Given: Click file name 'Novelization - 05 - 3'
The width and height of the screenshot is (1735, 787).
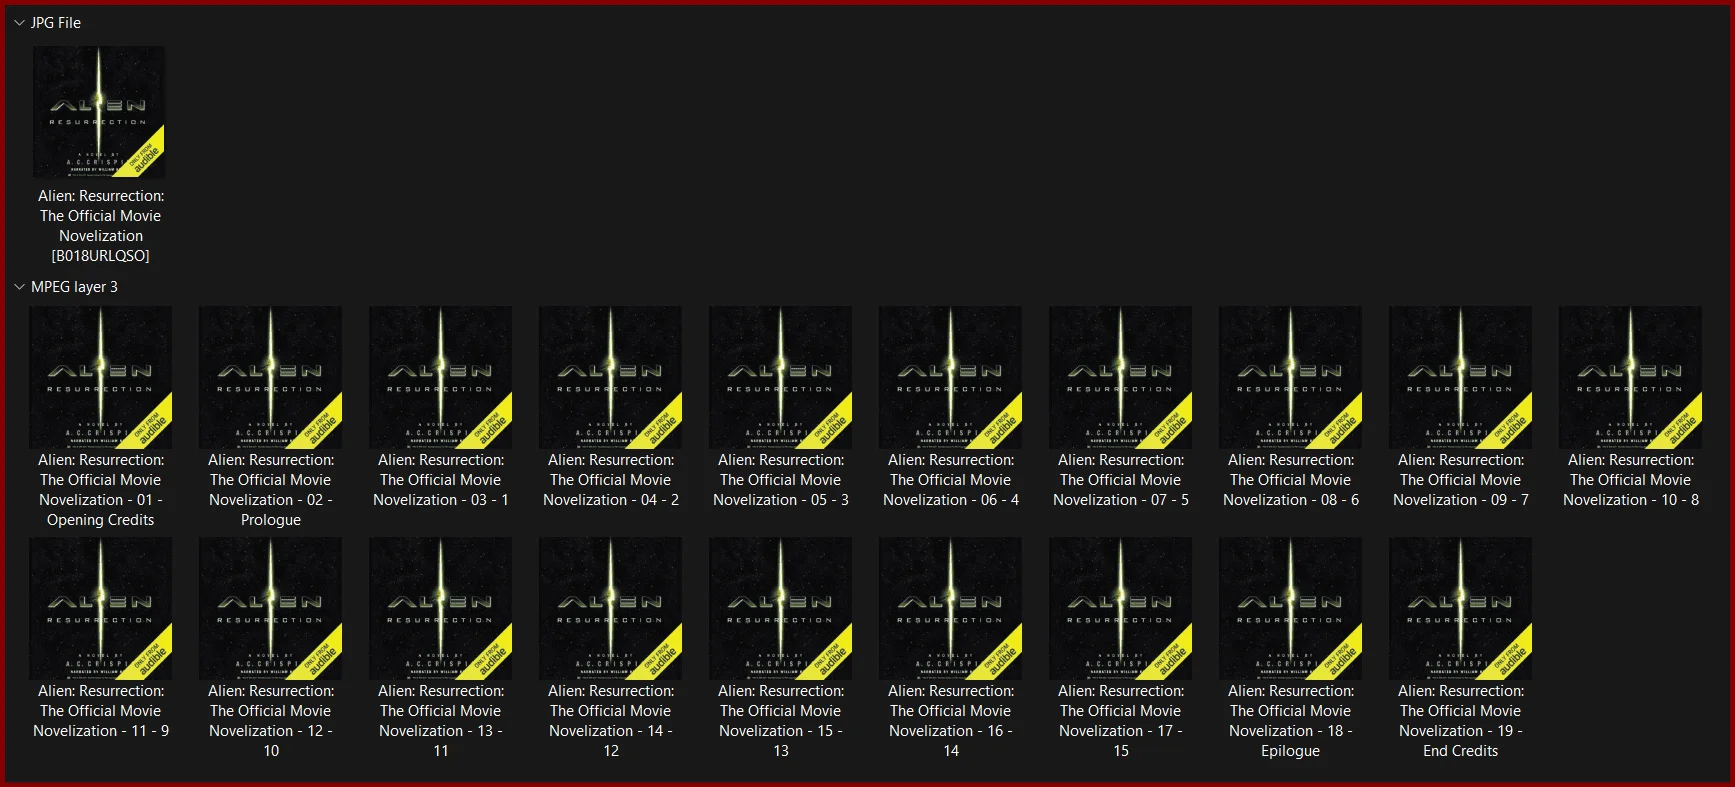Looking at the screenshot, I should pyautogui.click(x=781, y=480).
